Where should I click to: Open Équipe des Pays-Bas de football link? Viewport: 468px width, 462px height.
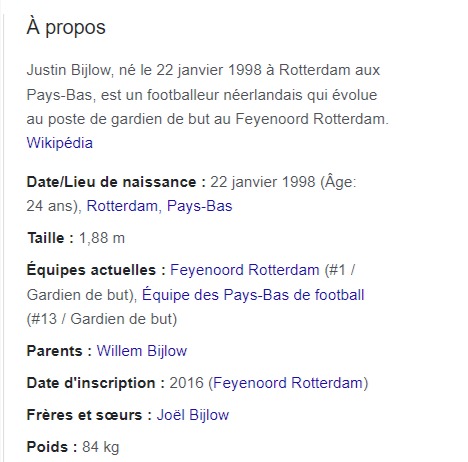[x=253, y=295]
